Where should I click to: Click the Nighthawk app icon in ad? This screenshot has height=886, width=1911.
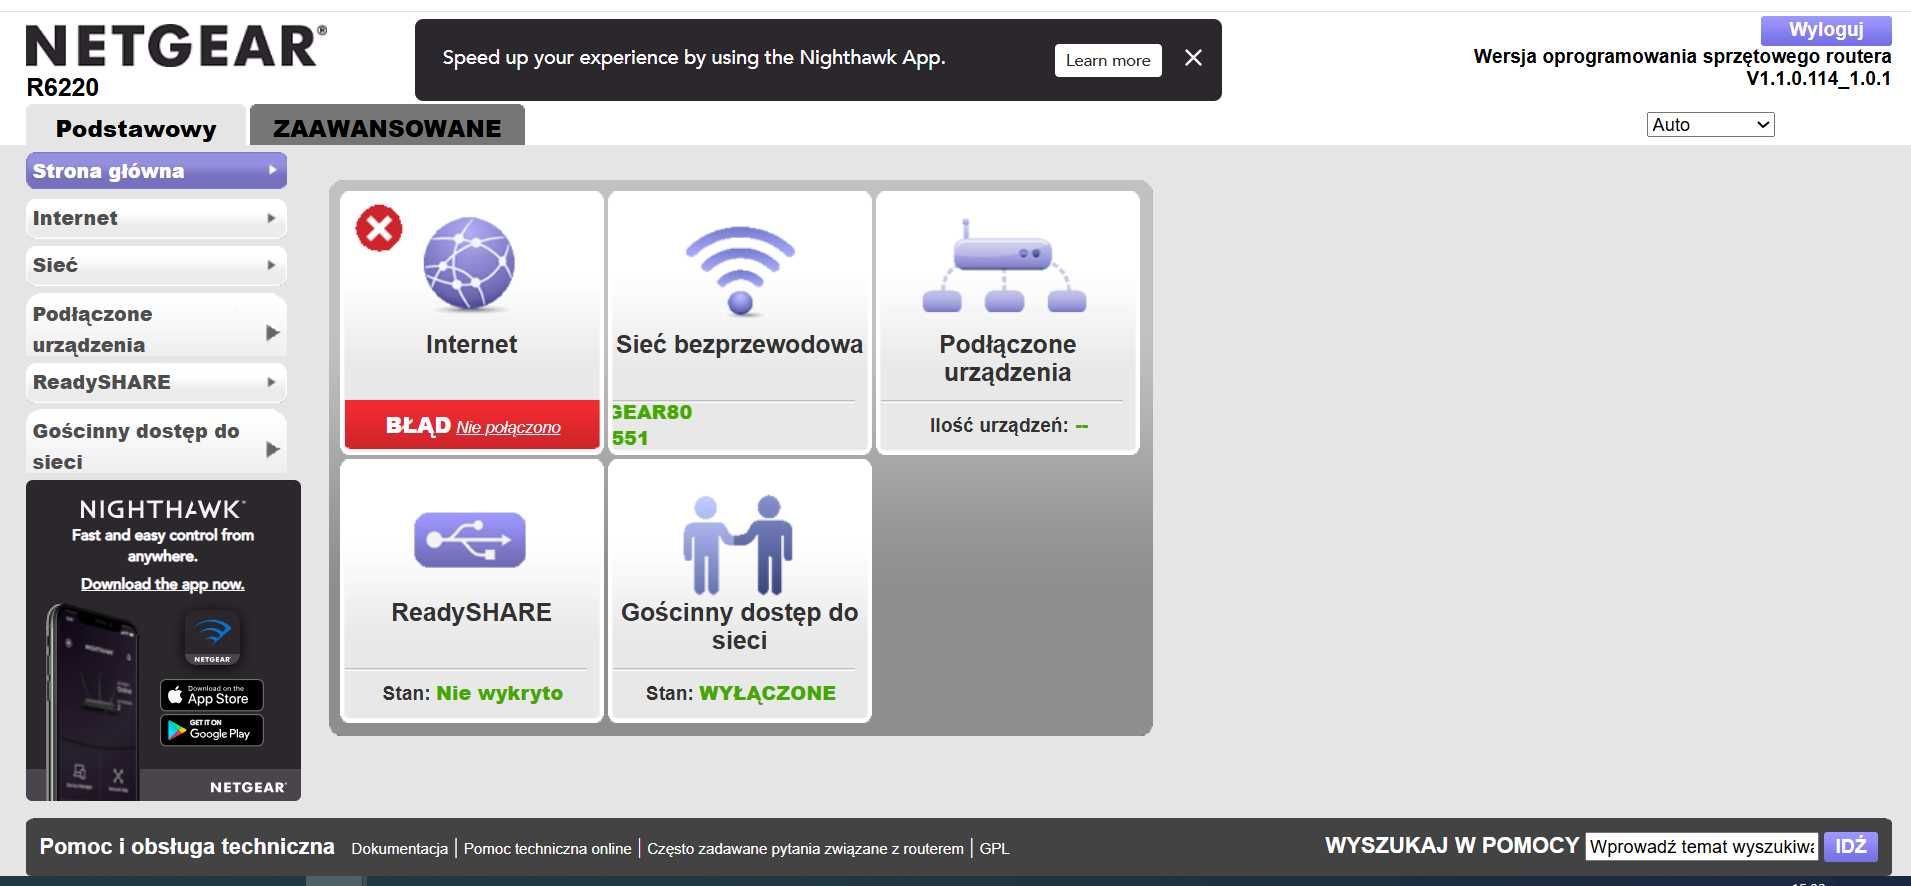212,637
